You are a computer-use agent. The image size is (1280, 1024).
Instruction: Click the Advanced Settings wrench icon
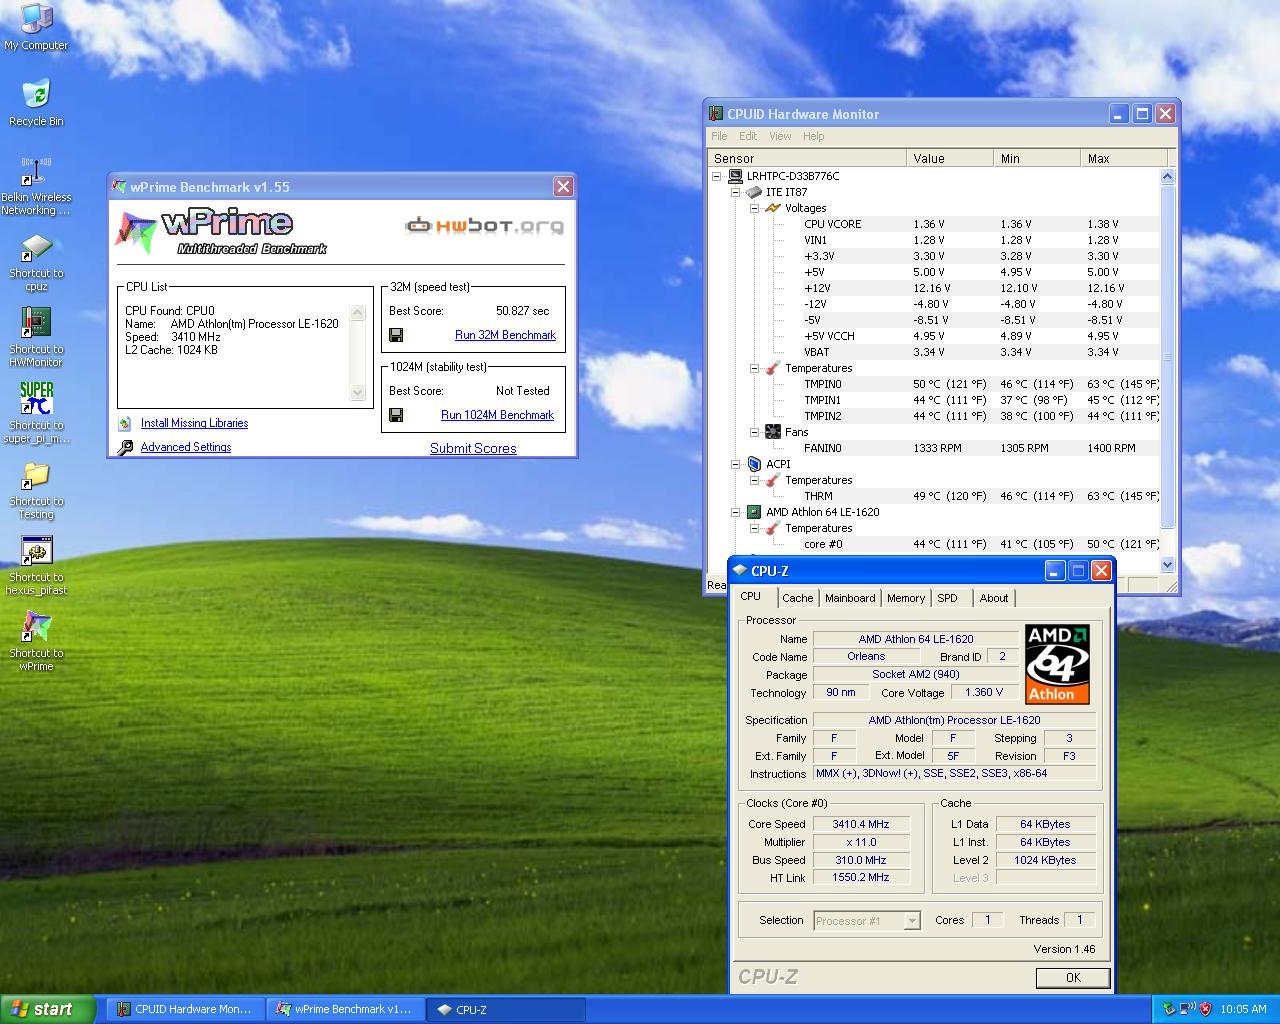tap(125, 448)
